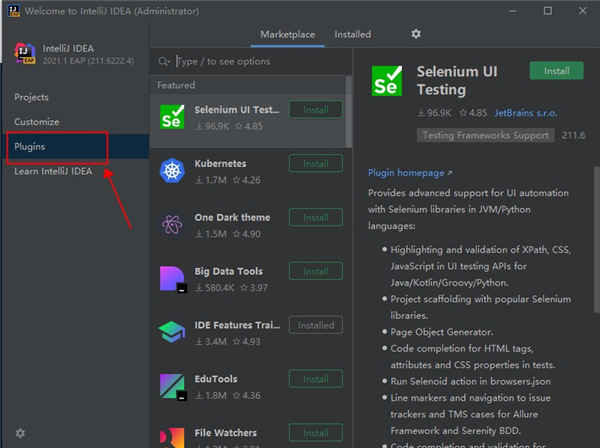Viewport: 600px width, 448px height.
Task: Install Selenium UI Testing from the list
Action: click(x=316, y=109)
